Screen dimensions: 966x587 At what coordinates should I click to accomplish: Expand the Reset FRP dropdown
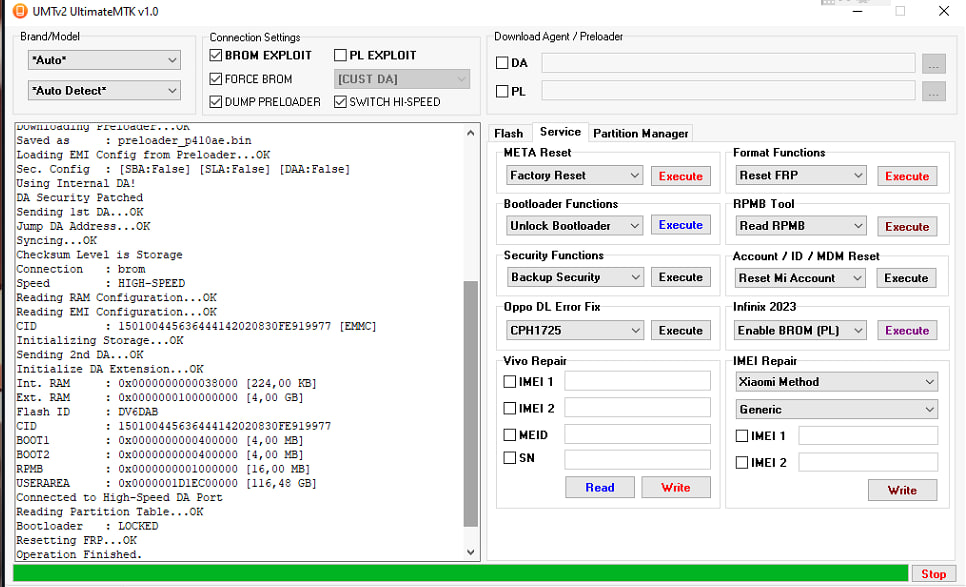pos(800,176)
